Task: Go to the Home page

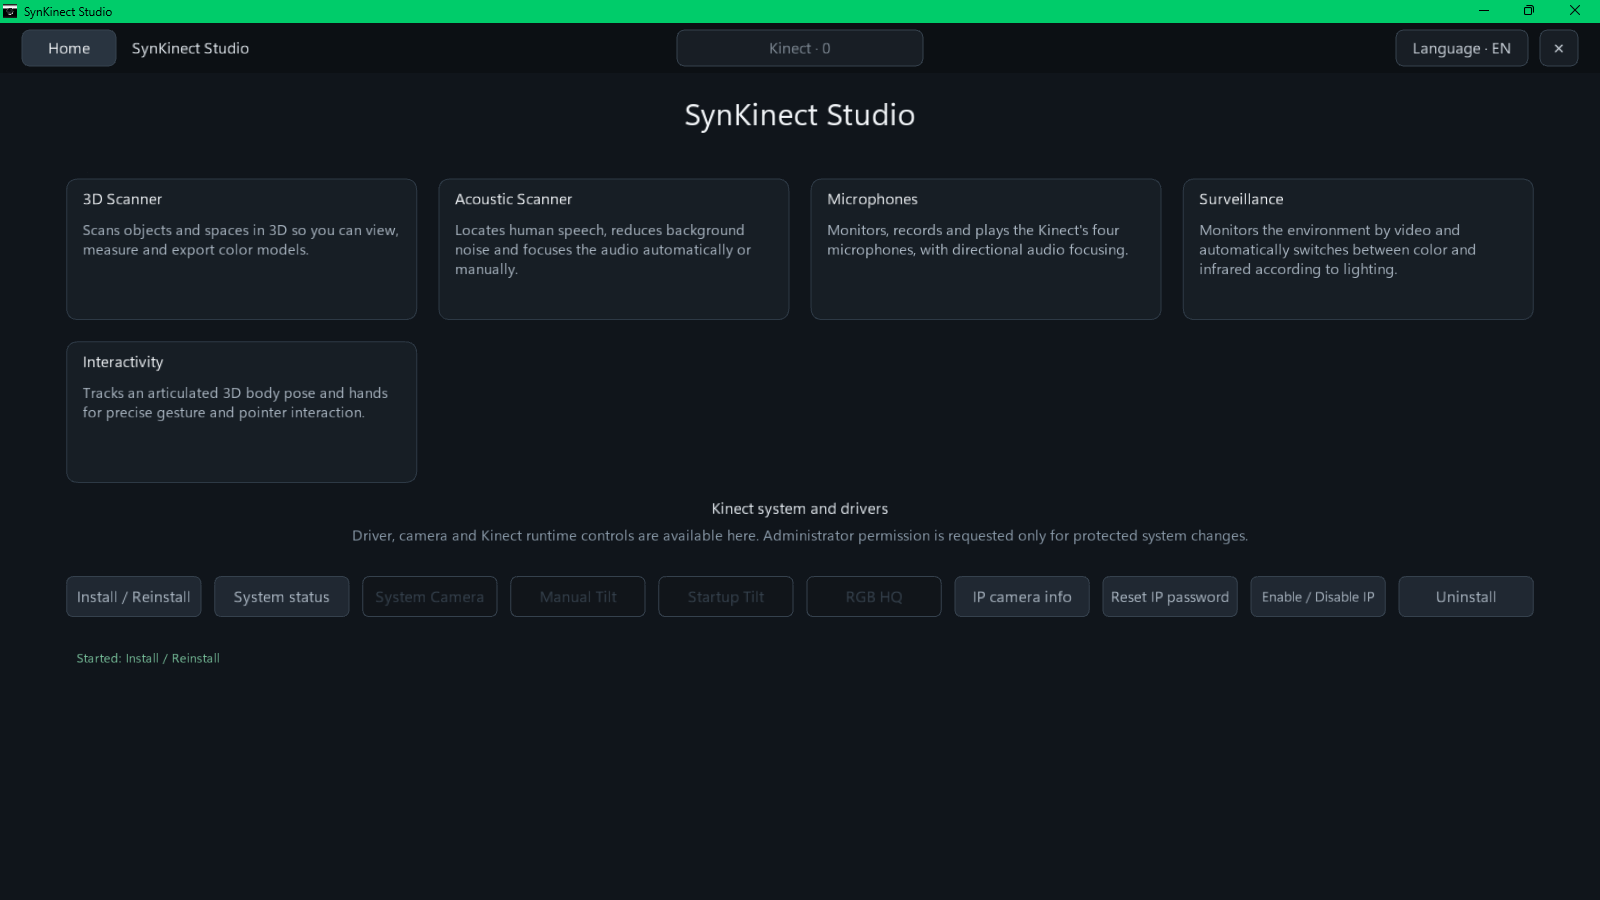Action: (69, 48)
